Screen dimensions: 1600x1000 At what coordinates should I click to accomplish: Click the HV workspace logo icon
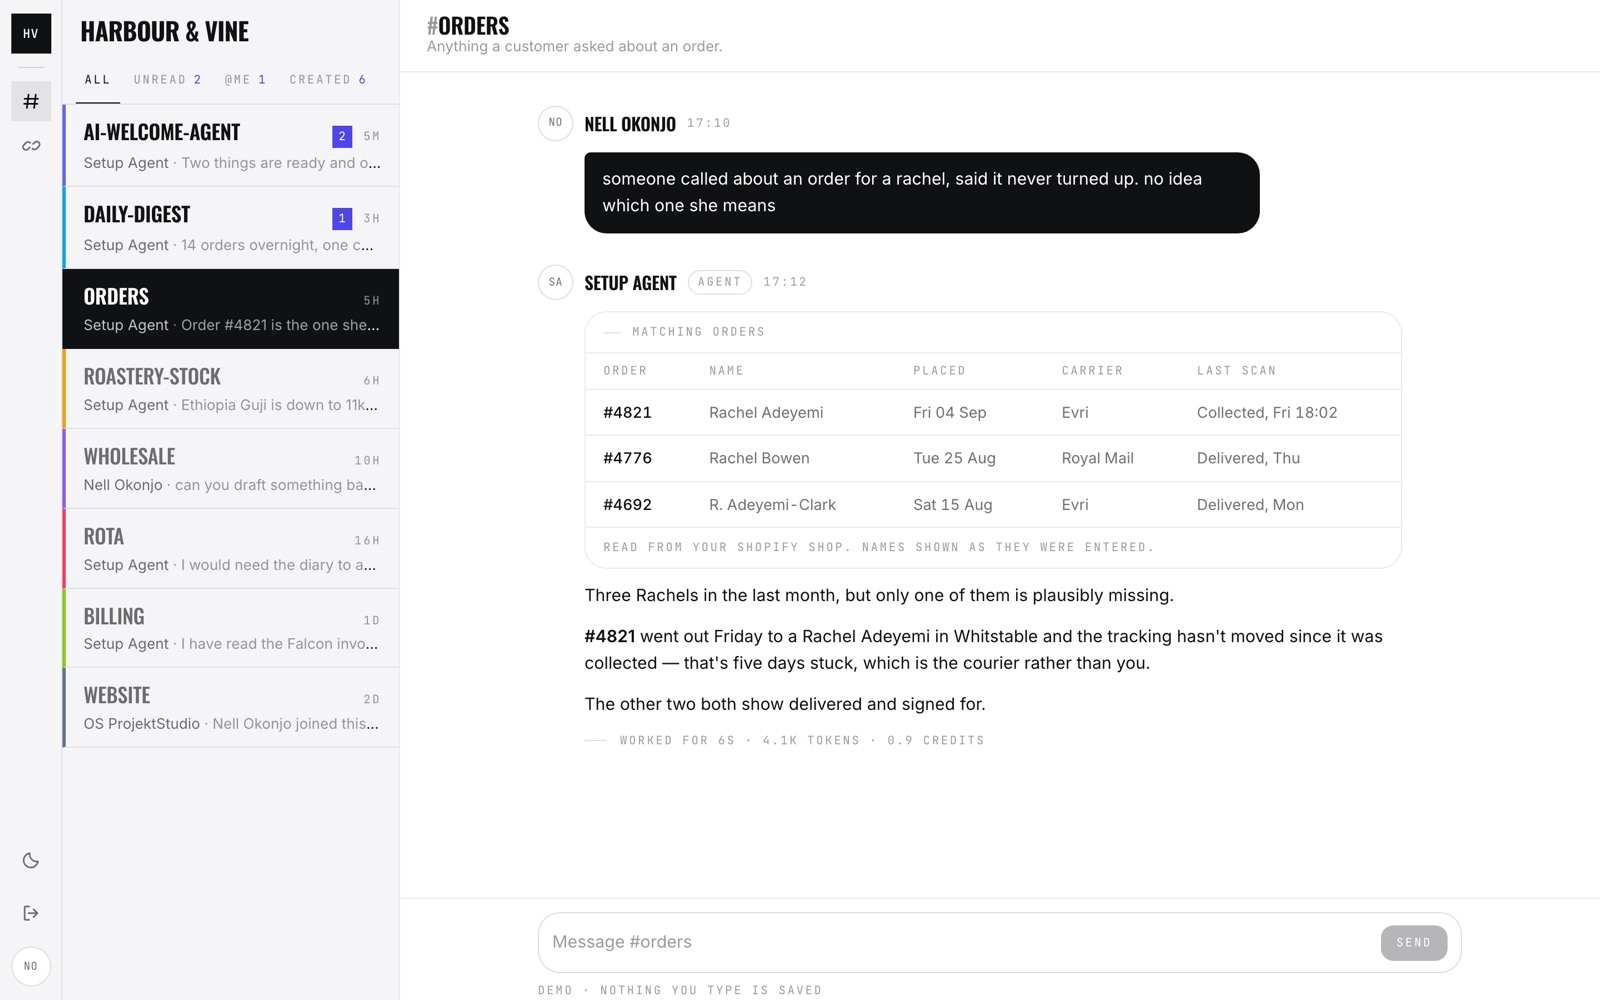click(x=31, y=33)
